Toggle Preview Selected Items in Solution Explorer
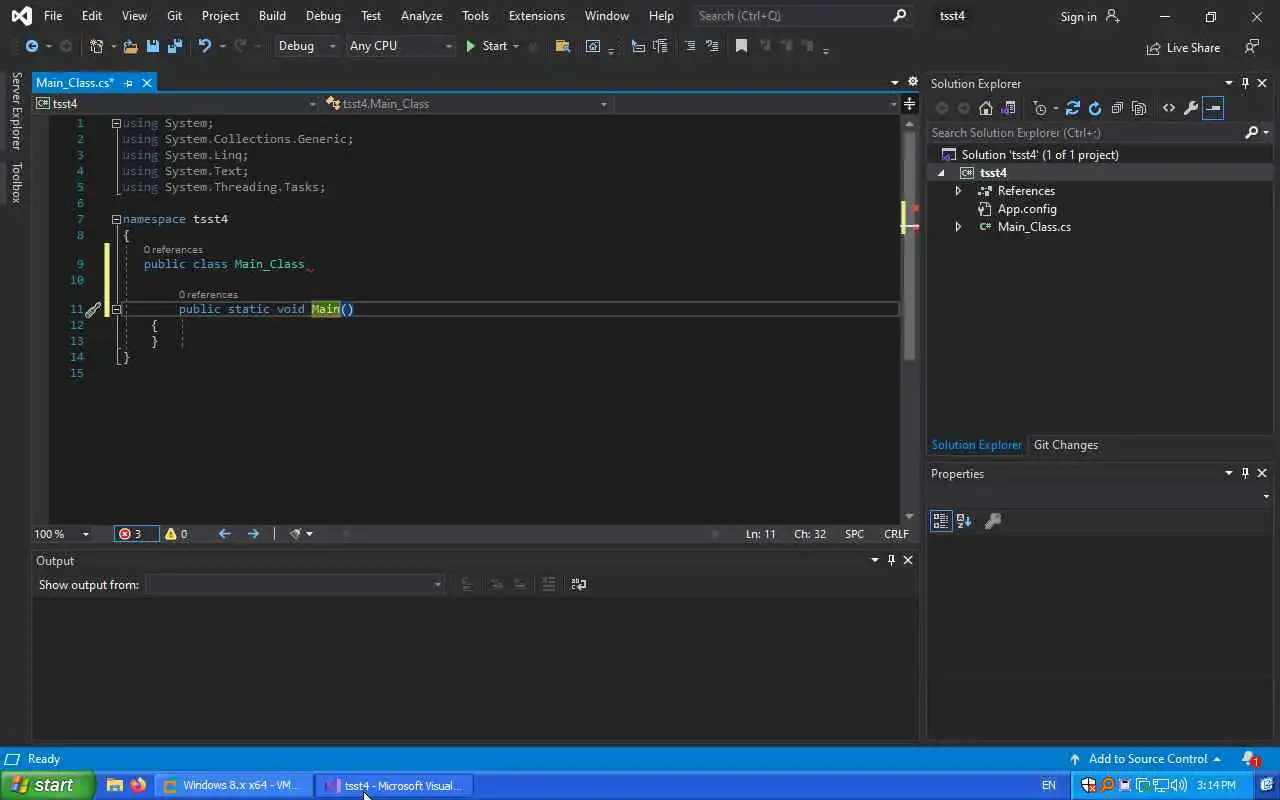The width and height of the screenshot is (1280, 800). (1213, 108)
